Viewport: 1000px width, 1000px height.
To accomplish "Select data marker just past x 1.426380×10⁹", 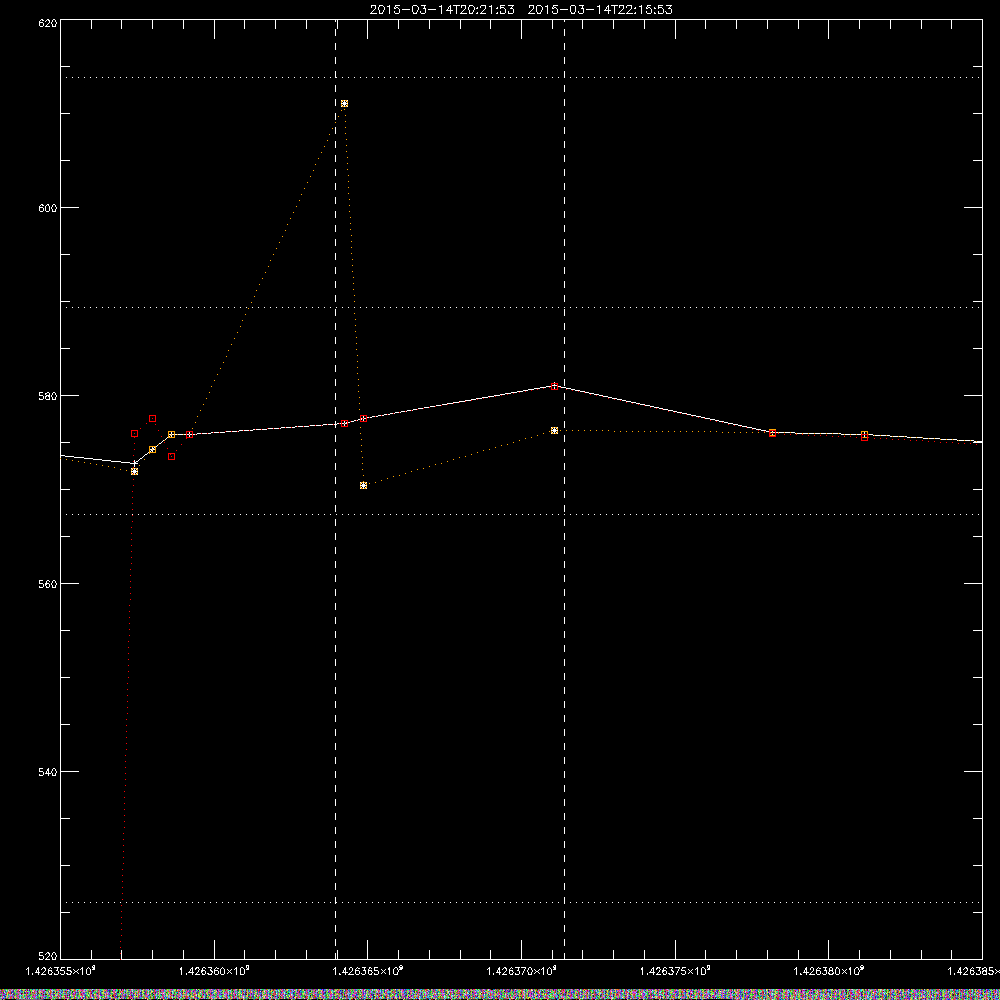I will [x=864, y=436].
